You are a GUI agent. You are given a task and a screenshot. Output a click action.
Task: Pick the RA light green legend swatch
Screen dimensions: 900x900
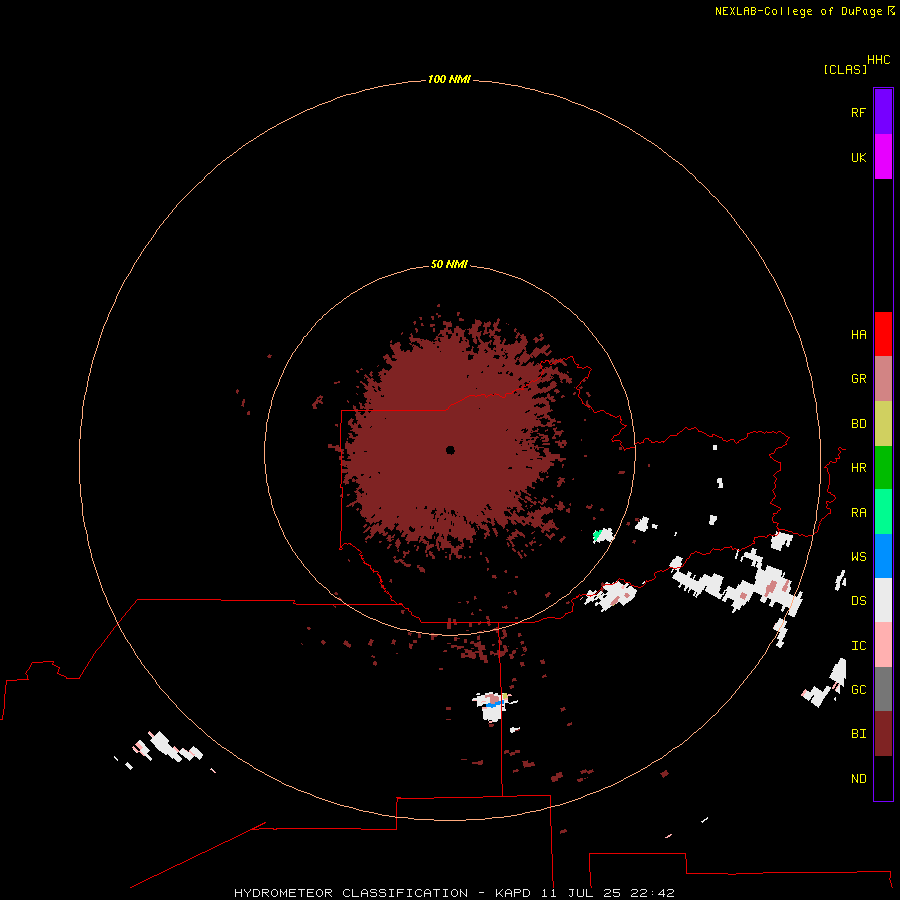pos(883,512)
